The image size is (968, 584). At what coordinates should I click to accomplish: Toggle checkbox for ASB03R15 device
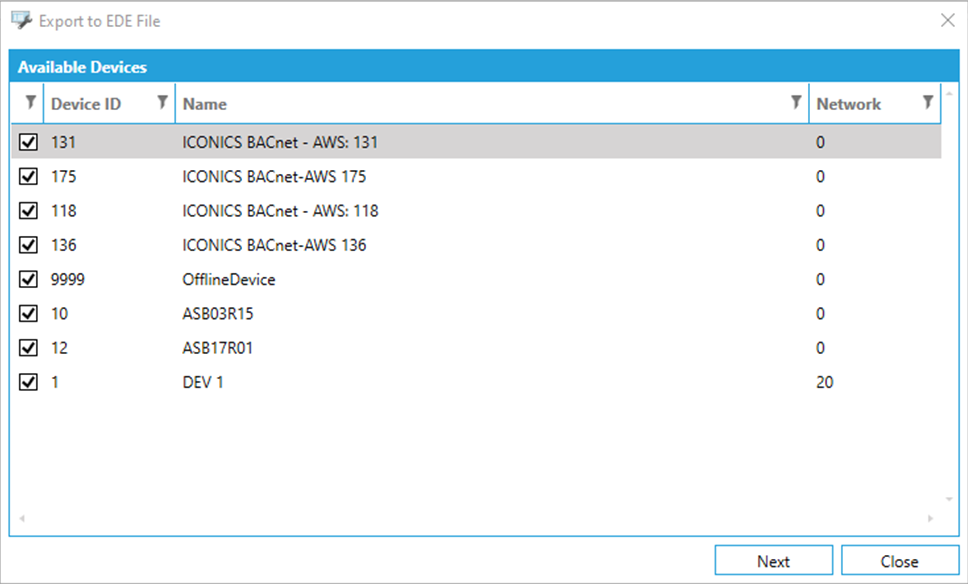point(29,314)
